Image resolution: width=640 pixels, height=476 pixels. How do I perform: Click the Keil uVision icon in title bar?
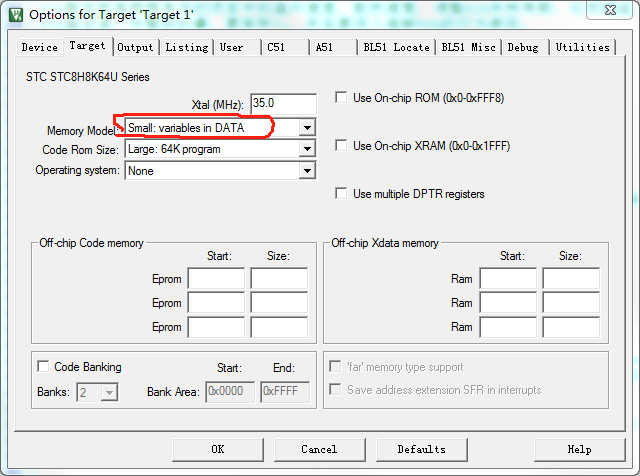(16, 15)
